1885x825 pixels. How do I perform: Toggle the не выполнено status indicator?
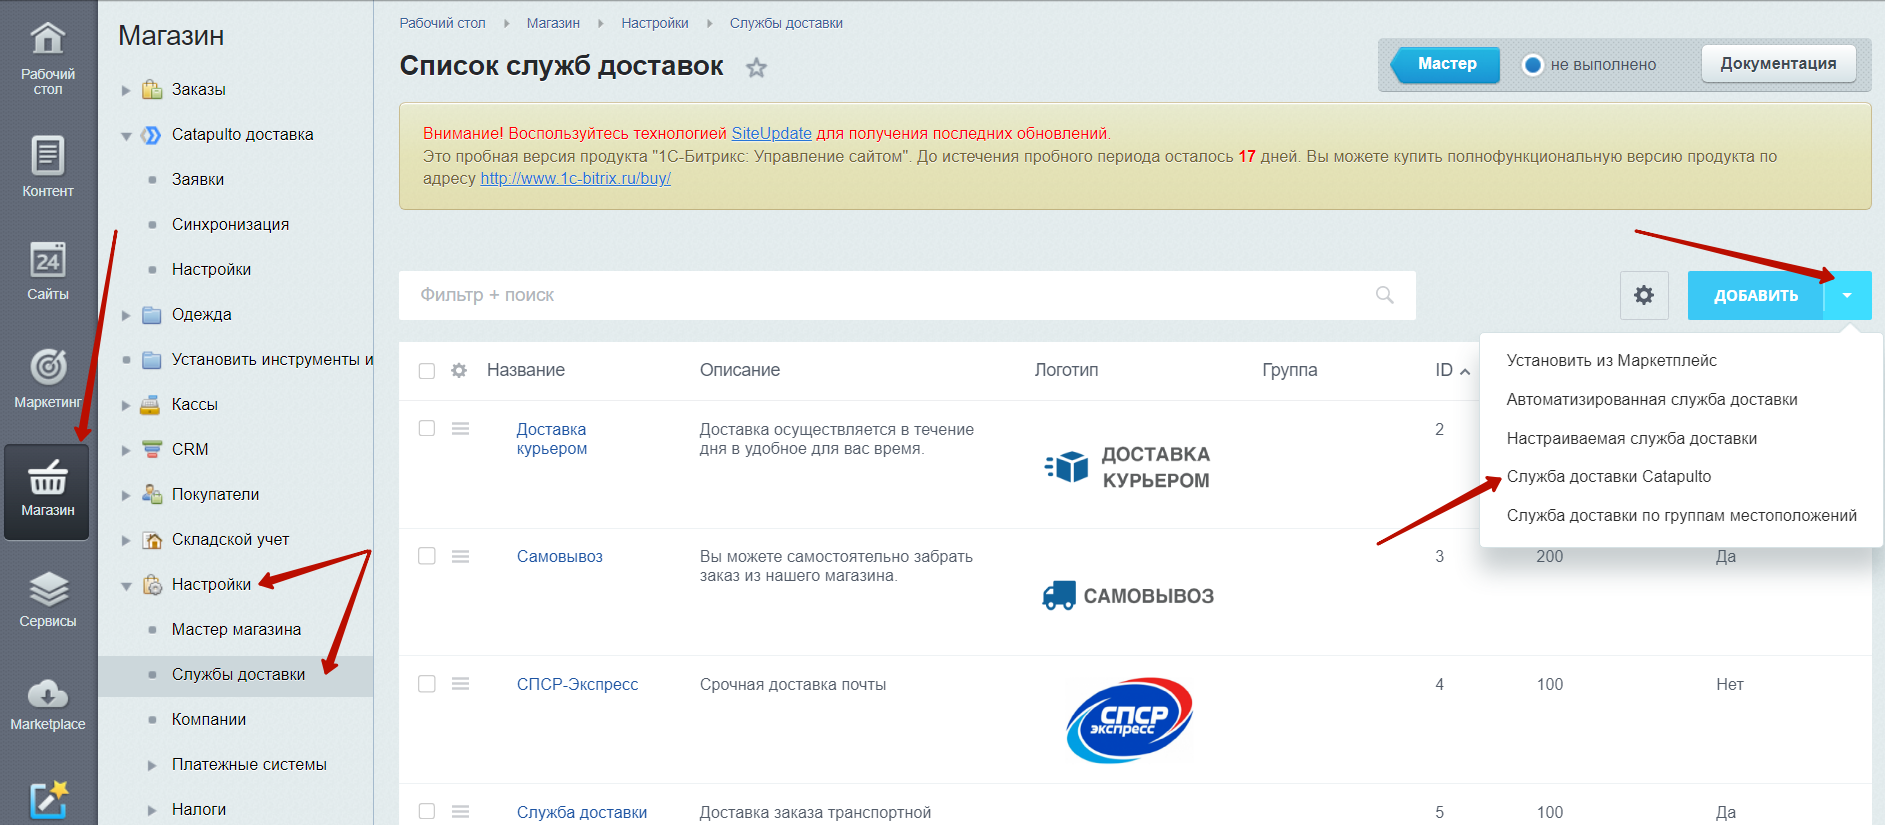[x=1532, y=65]
